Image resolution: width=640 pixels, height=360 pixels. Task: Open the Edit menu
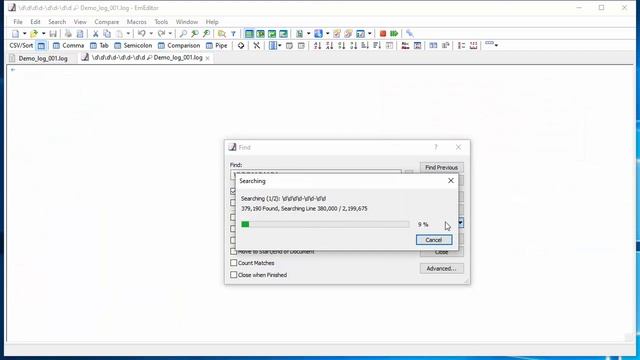(x=35, y=22)
